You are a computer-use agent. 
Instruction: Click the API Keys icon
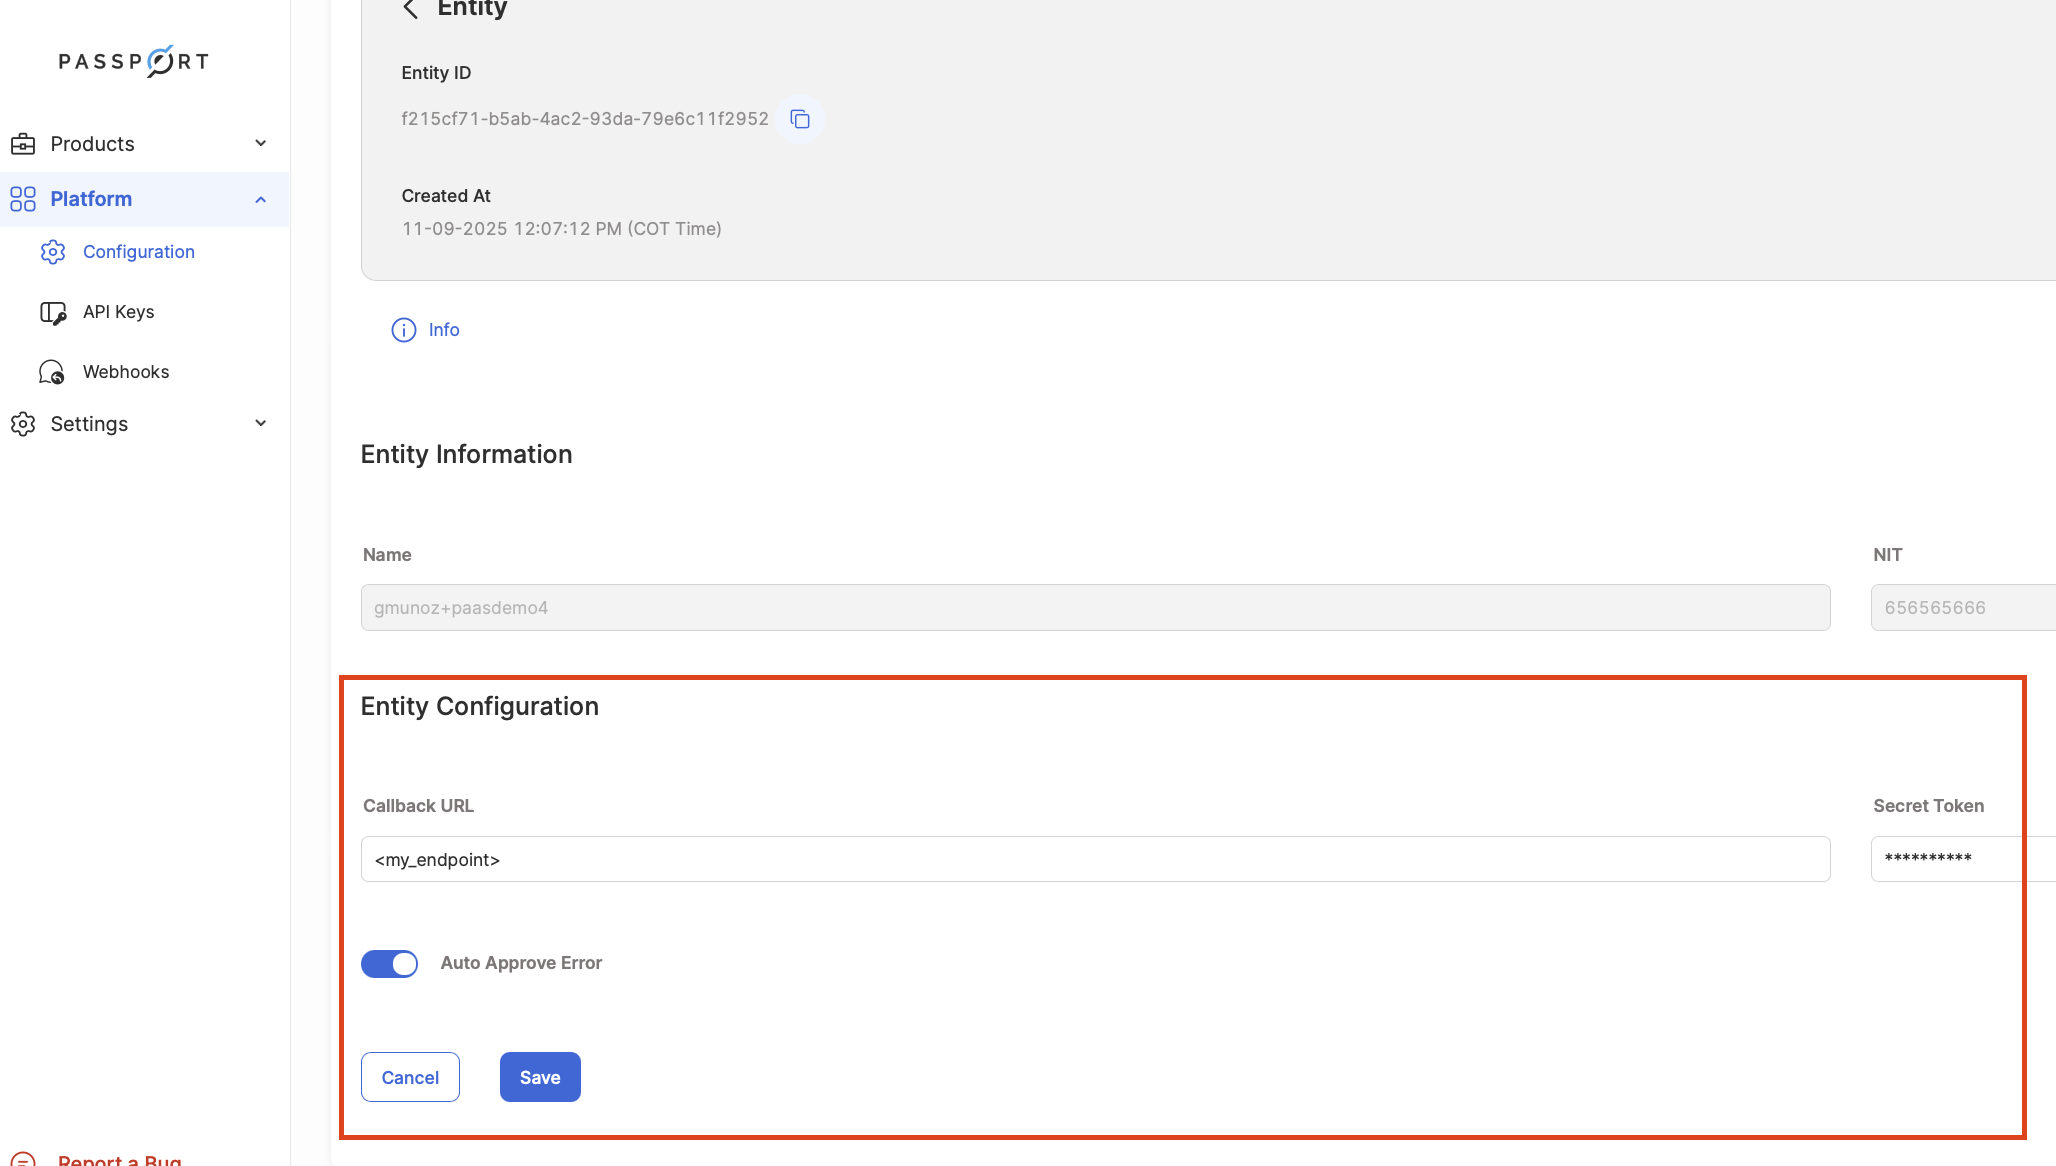coord(53,311)
